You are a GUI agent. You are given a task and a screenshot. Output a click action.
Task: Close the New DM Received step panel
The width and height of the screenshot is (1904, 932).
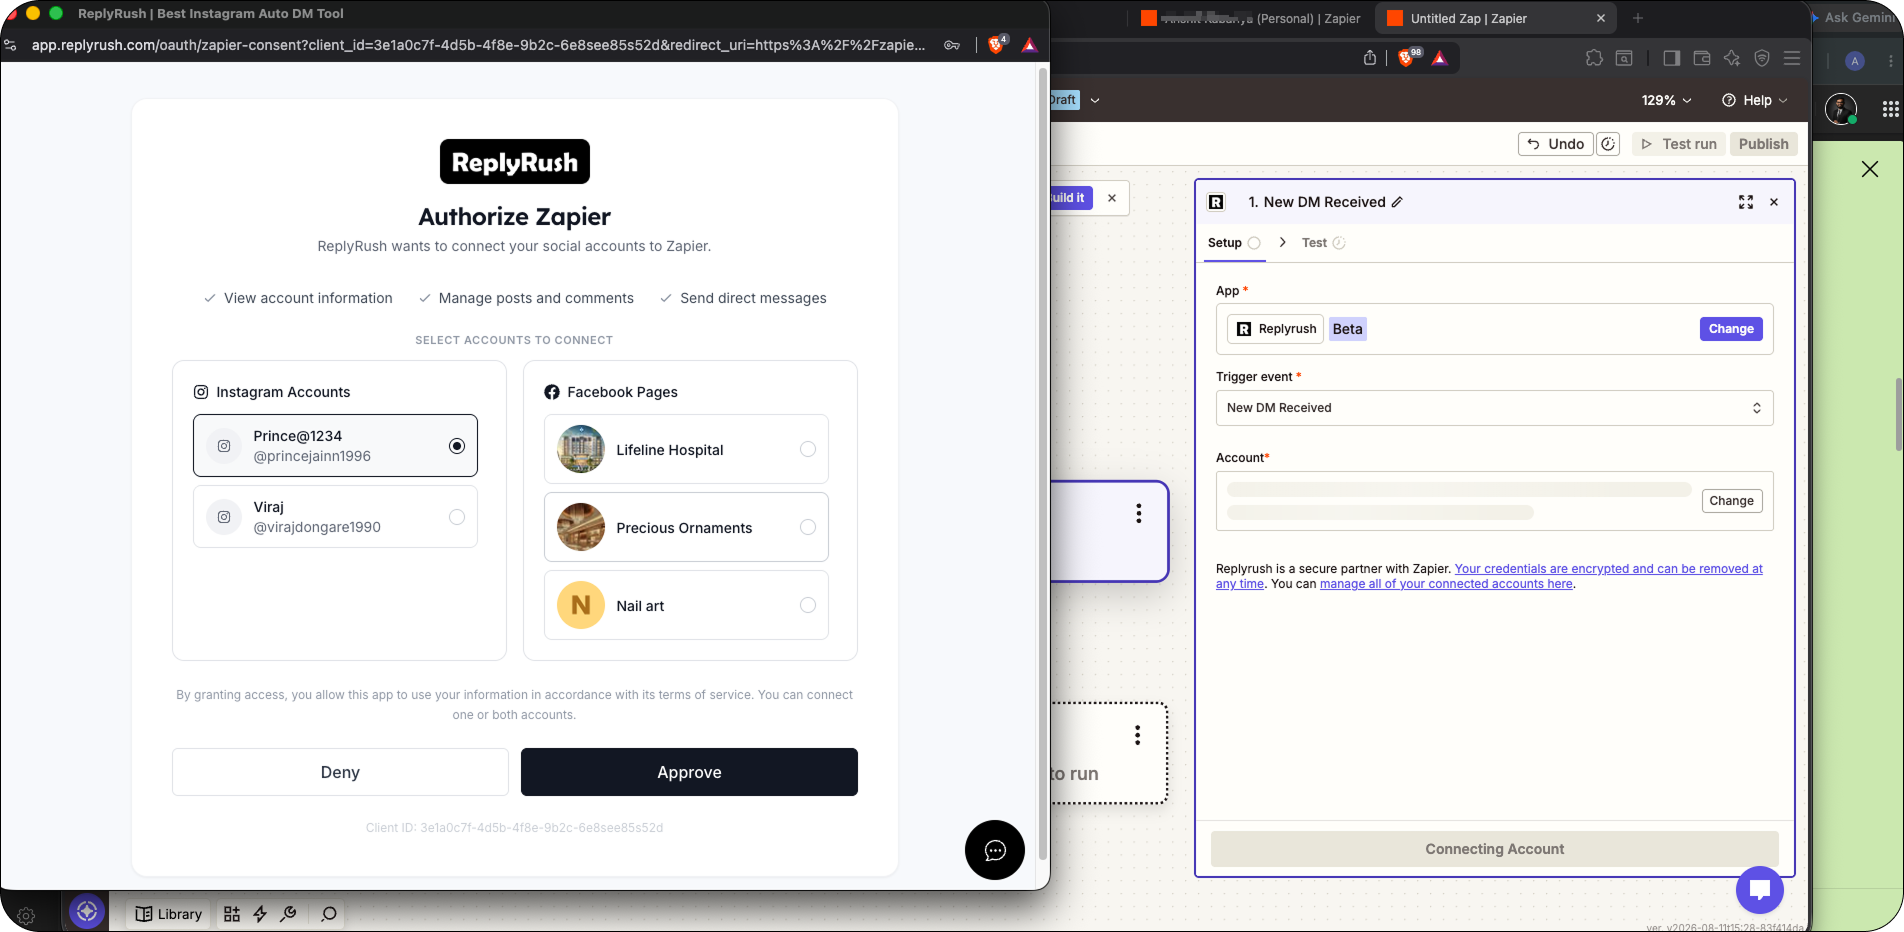click(x=1774, y=202)
